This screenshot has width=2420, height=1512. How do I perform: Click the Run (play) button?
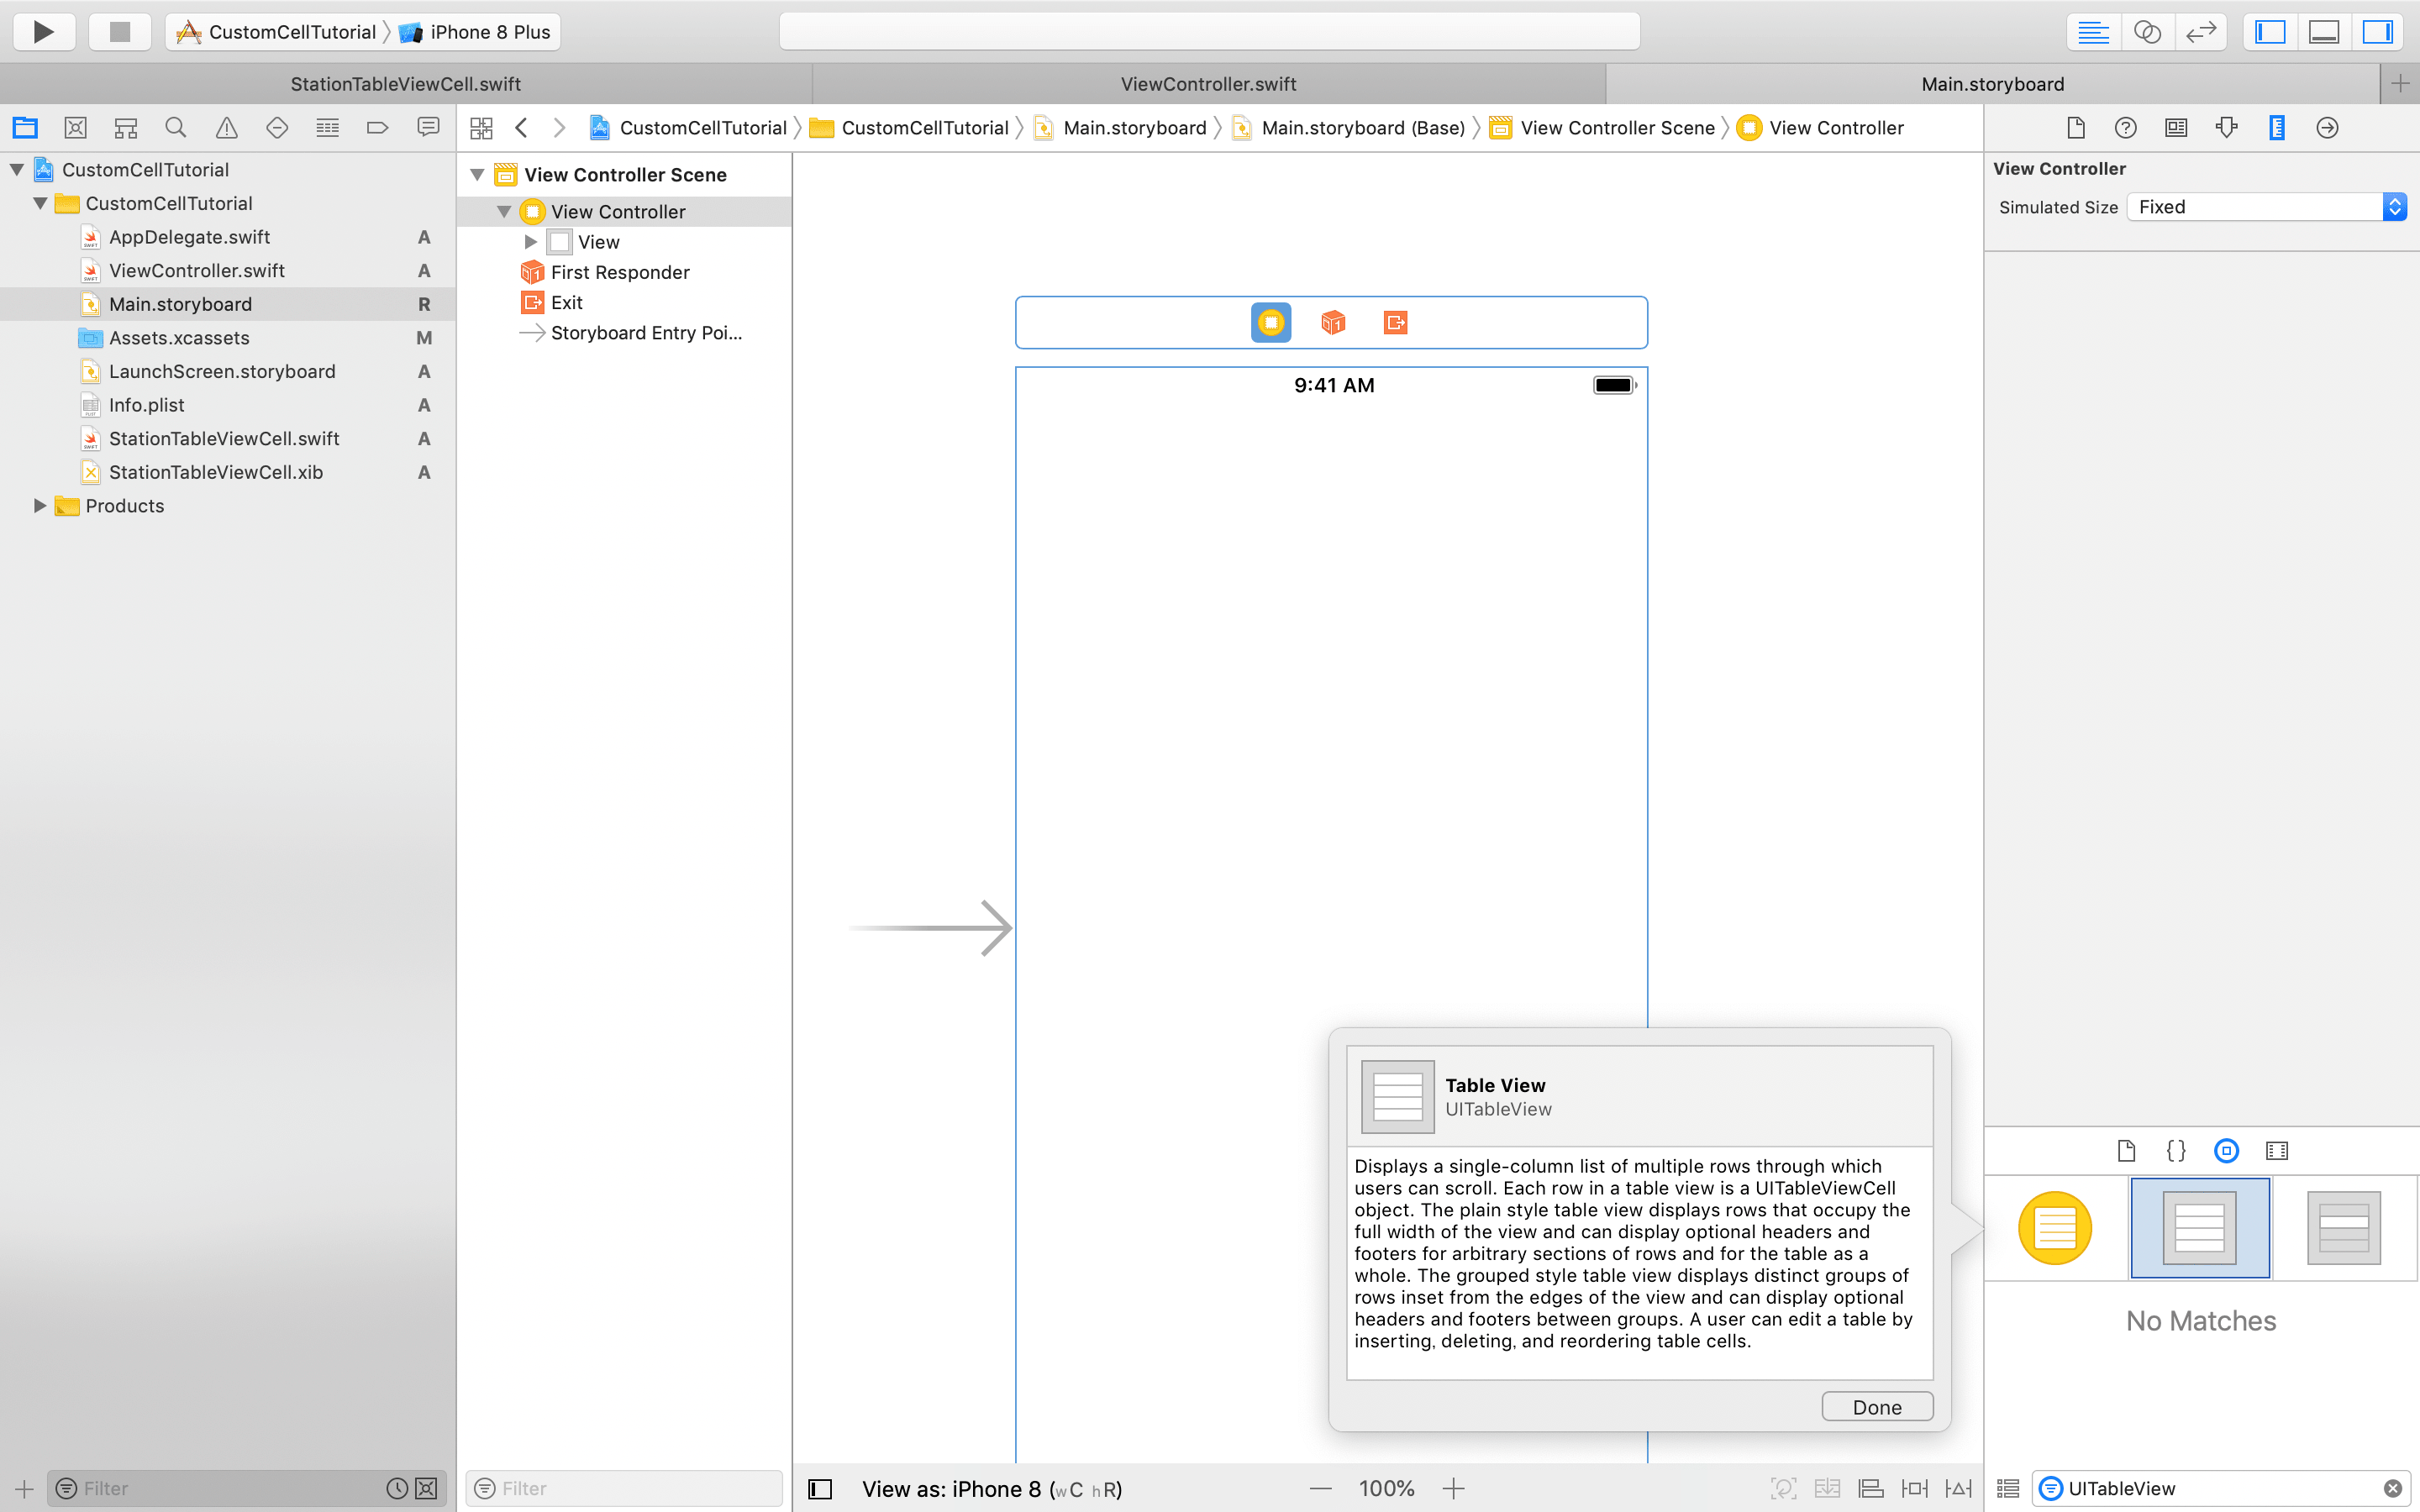click(44, 32)
